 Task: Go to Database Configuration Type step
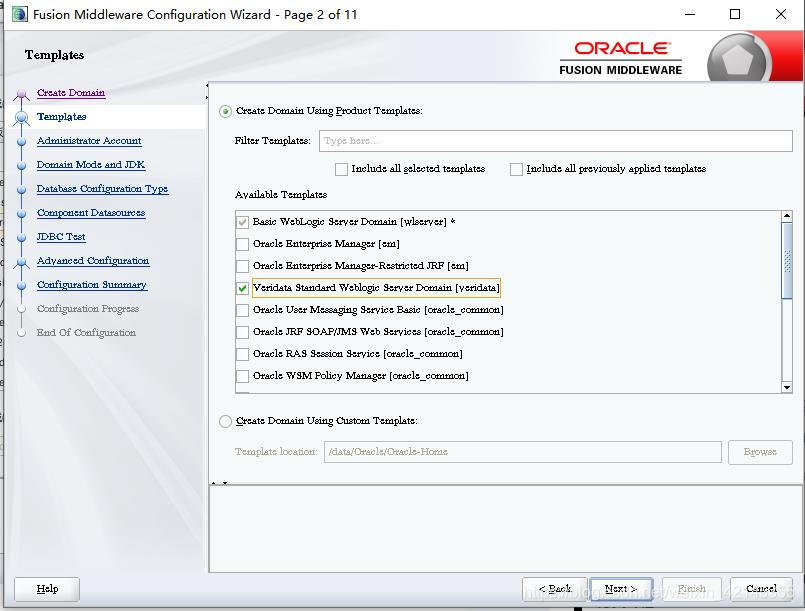(103, 189)
